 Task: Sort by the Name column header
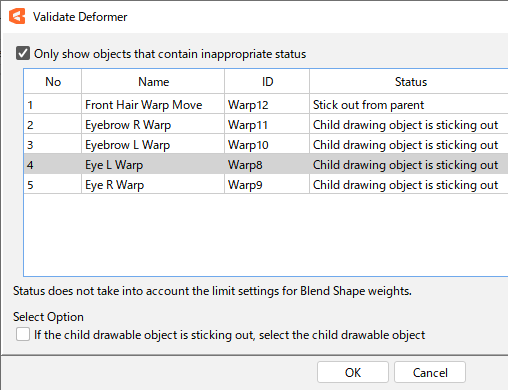coord(153,82)
